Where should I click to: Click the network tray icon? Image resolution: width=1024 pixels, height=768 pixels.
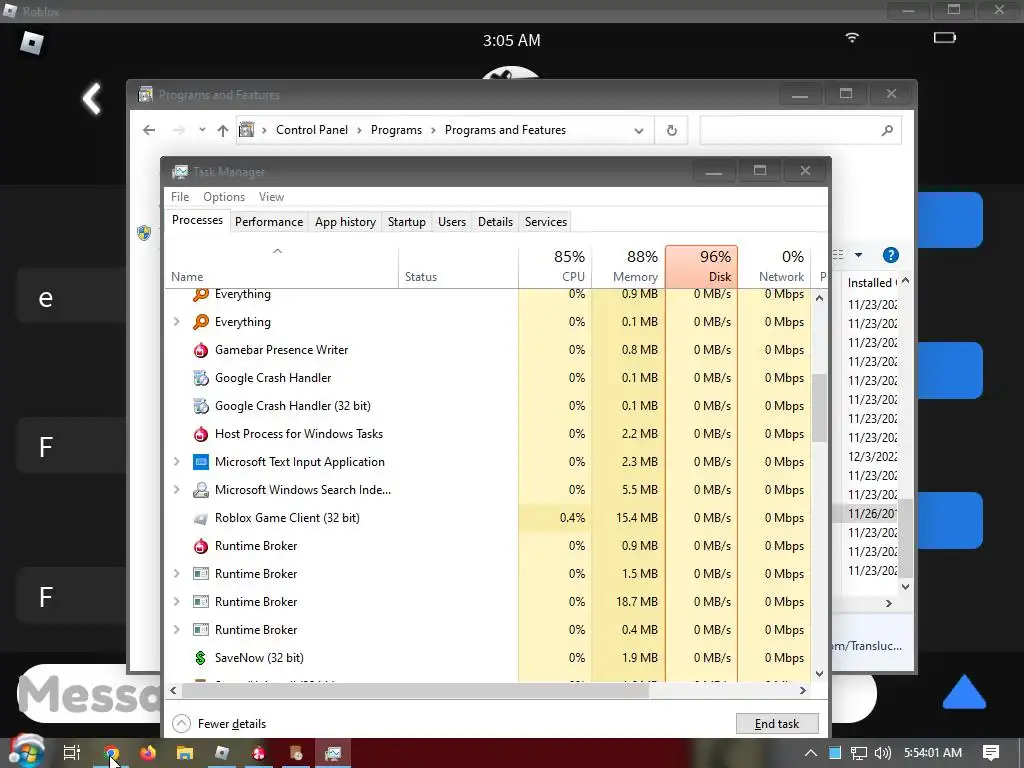[859, 752]
